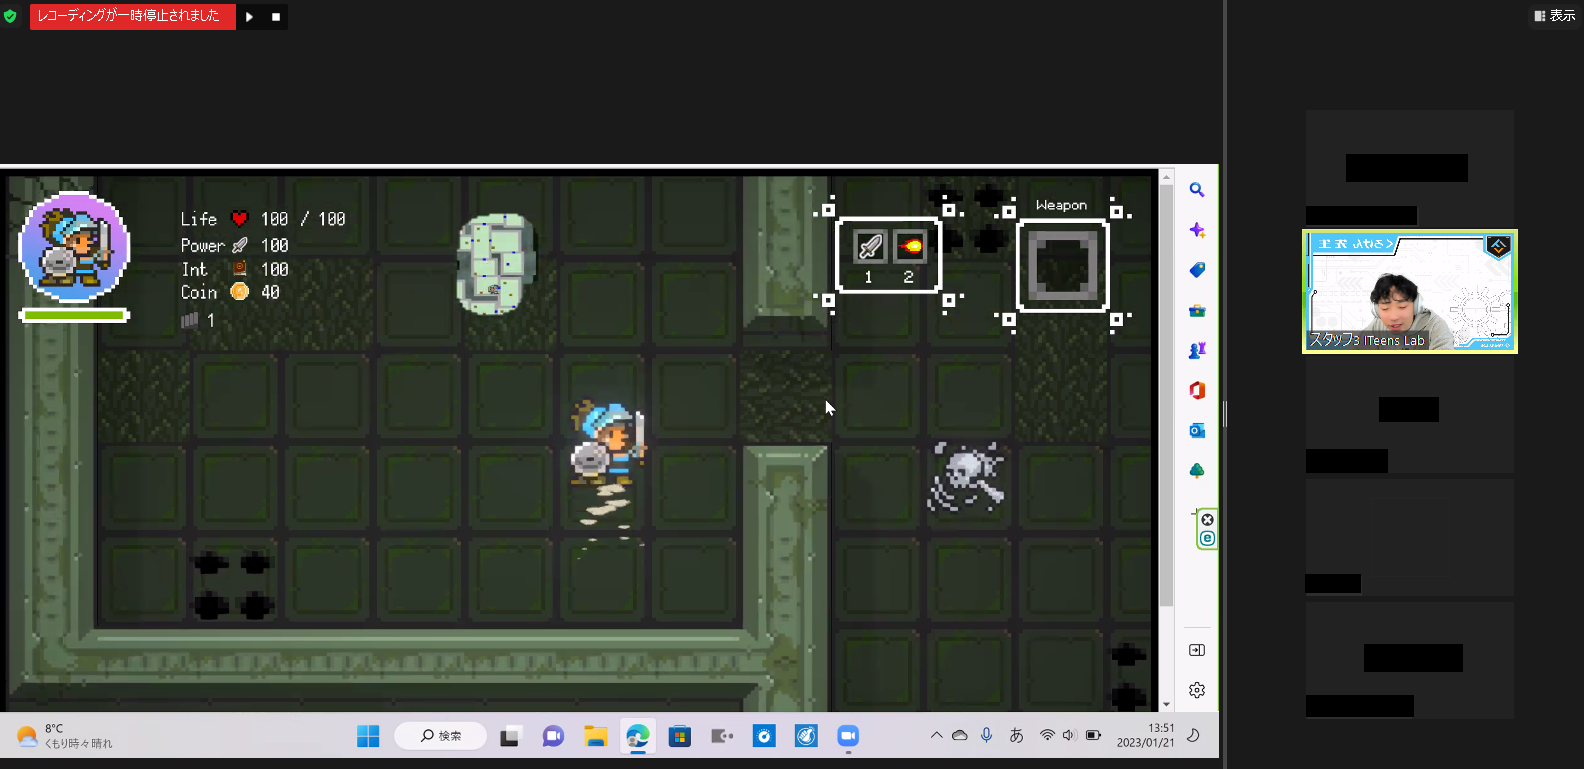Open Microsoft 365 in Edge sidebar
1584x769 pixels.
coord(1197,390)
